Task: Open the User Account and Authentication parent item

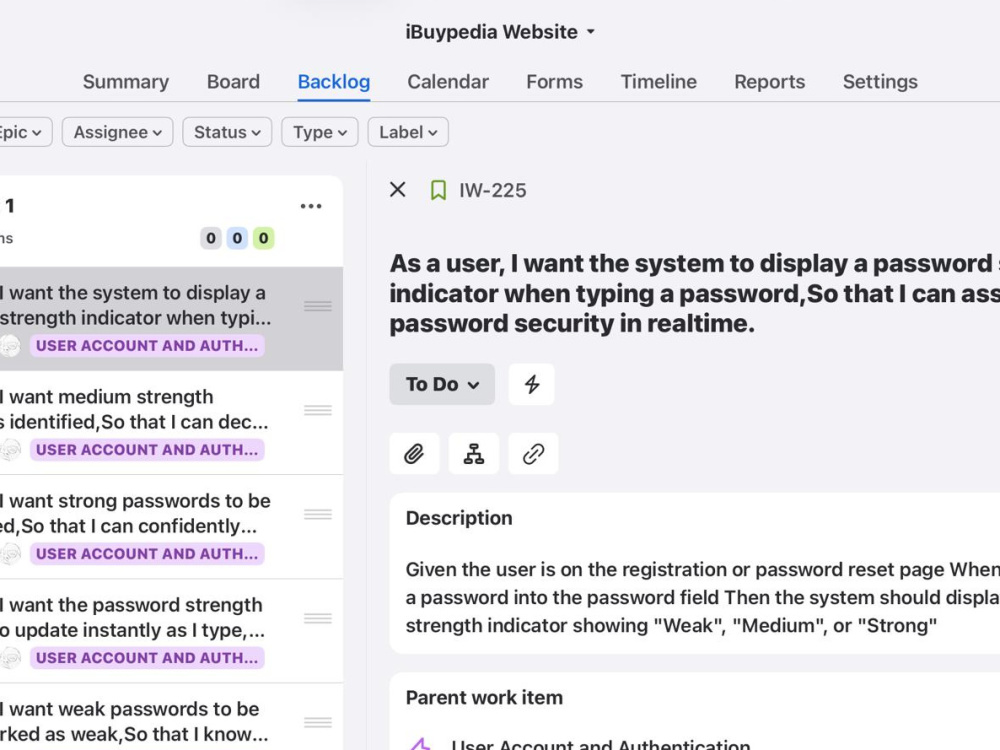Action: coord(600,744)
